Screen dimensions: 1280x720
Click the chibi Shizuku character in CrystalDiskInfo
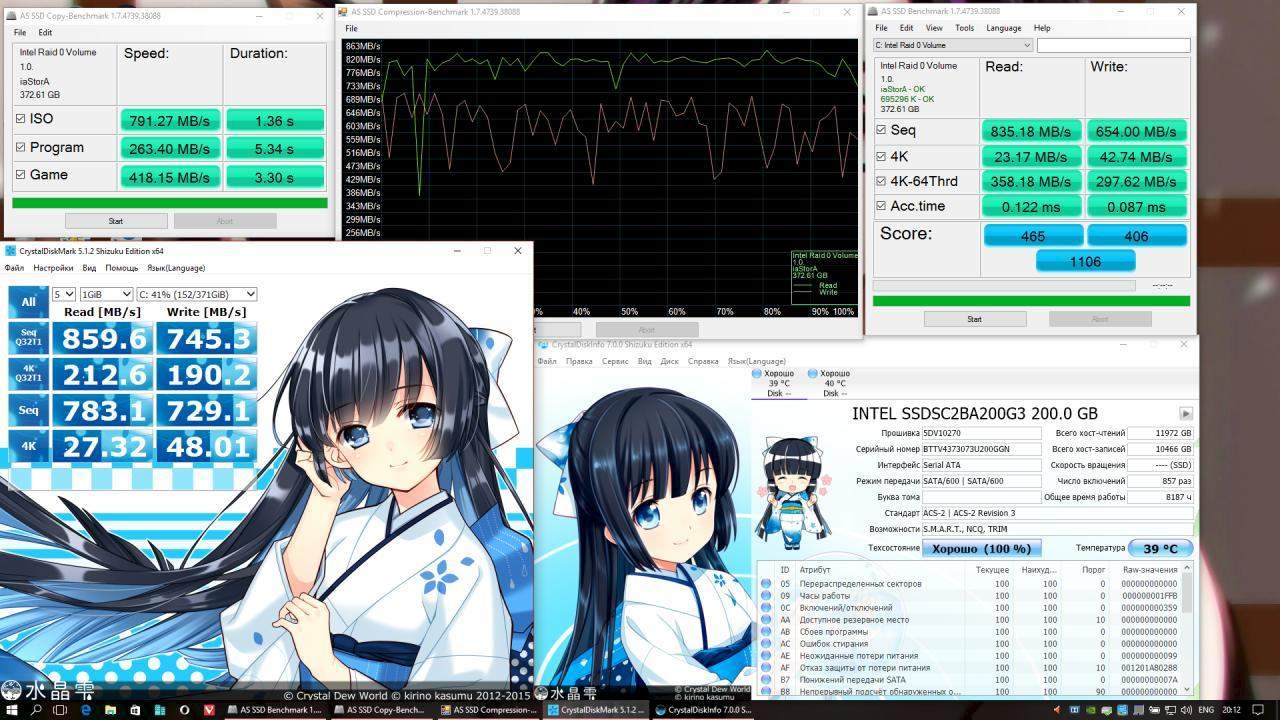pyautogui.click(x=790, y=490)
